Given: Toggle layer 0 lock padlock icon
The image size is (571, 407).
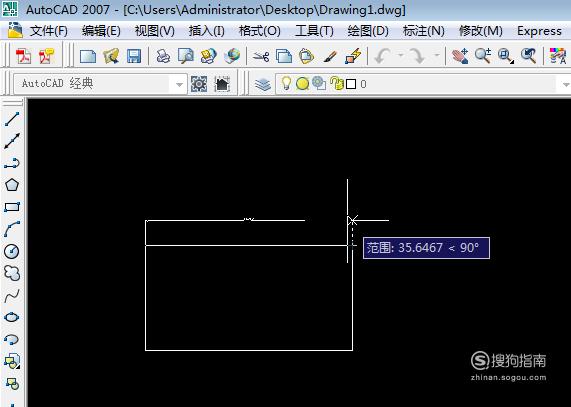Looking at the screenshot, I should (x=336, y=84).
